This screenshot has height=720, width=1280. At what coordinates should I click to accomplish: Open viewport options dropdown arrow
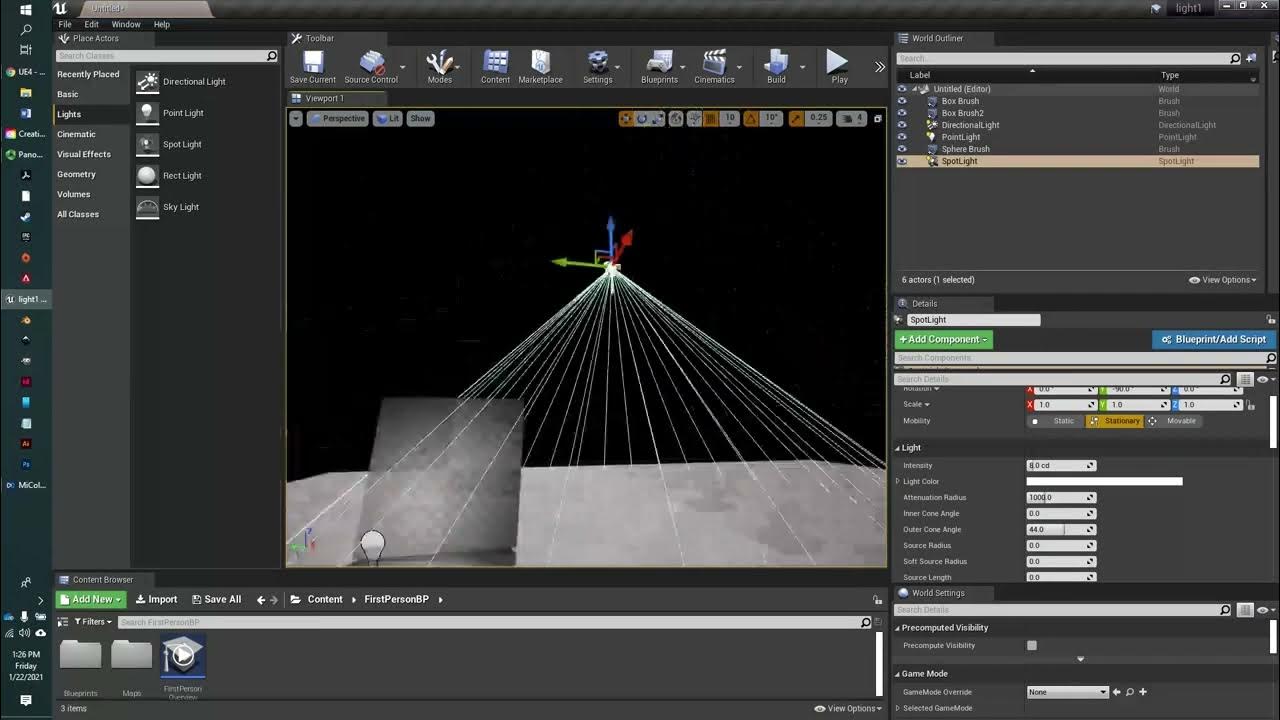coord(296,118)
